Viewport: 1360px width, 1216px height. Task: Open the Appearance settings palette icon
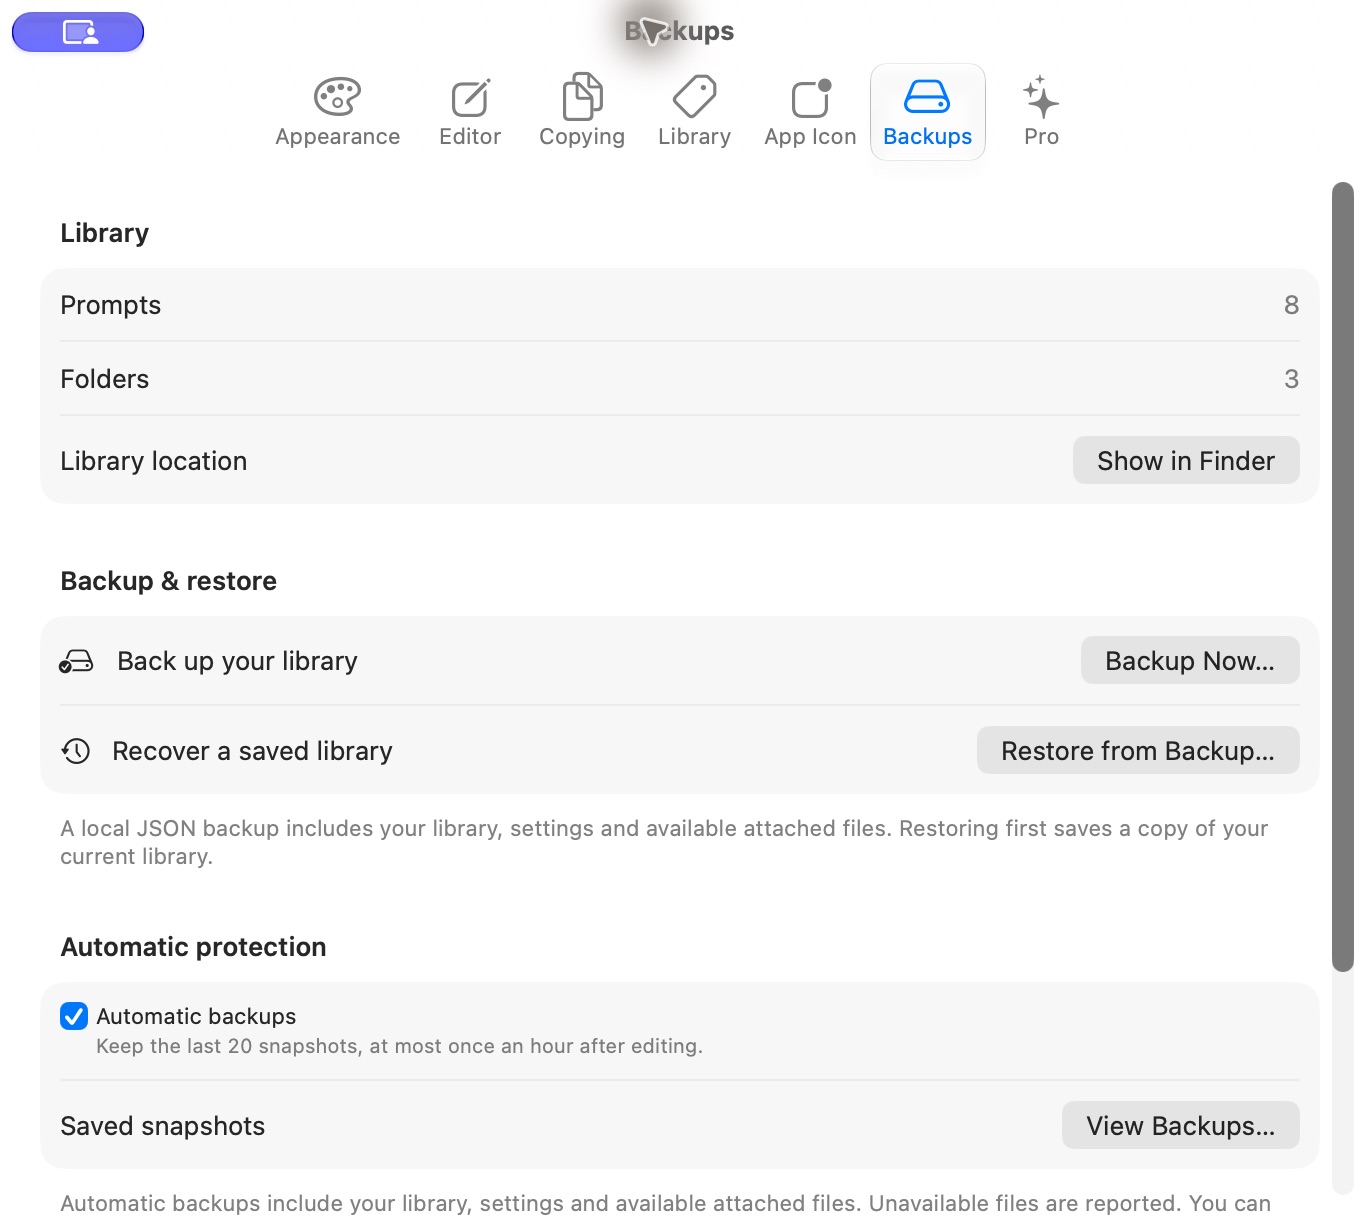point(337,97)
